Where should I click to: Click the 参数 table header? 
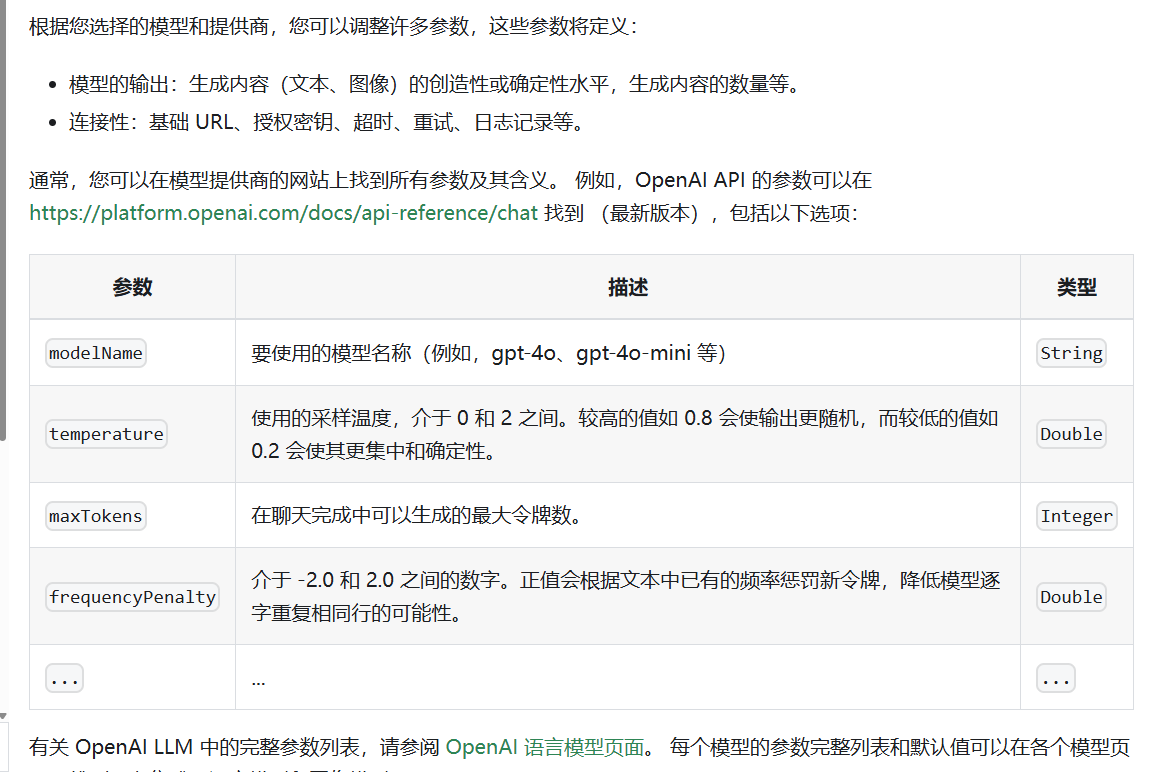[132, 287]
